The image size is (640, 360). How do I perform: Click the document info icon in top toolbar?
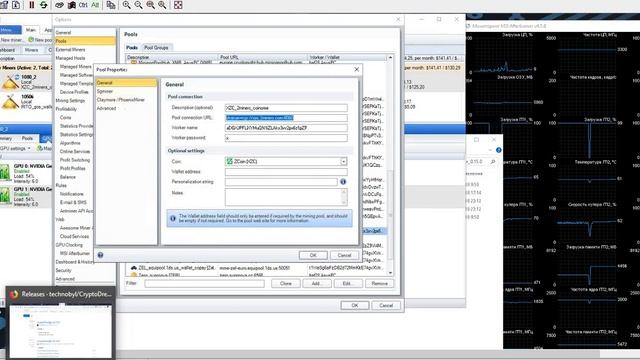(16, 5)
